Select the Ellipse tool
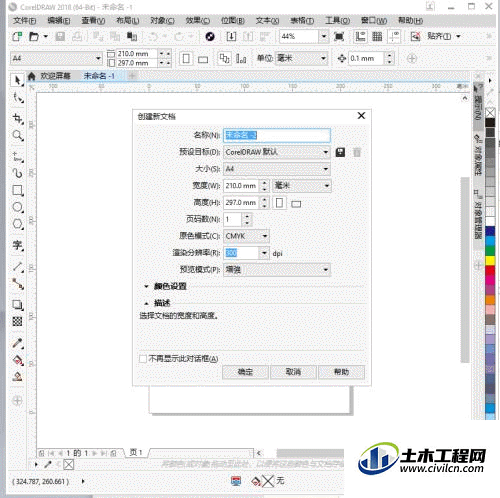Image resolution: width=500 pixels, height=498 pixels. 17,207
